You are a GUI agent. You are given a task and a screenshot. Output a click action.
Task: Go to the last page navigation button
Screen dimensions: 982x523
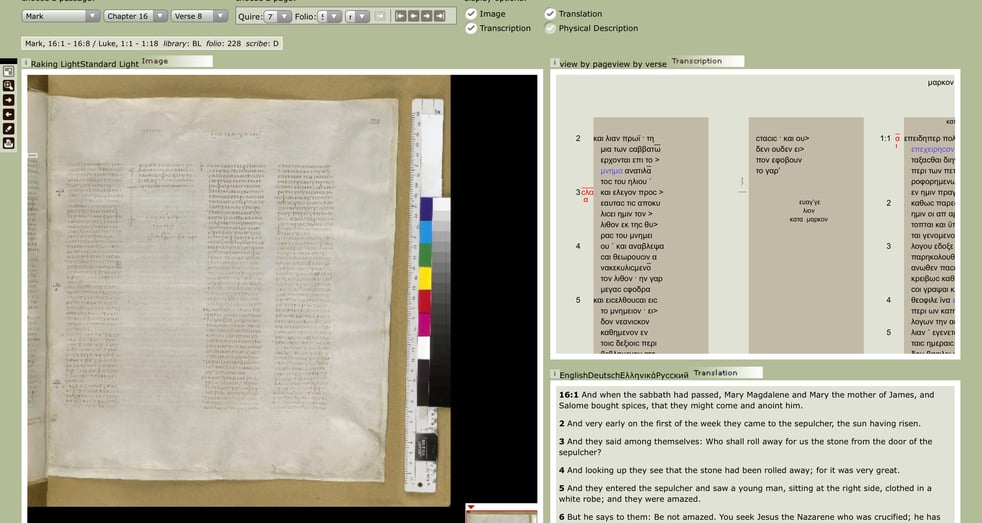click(x=439, y=16)
